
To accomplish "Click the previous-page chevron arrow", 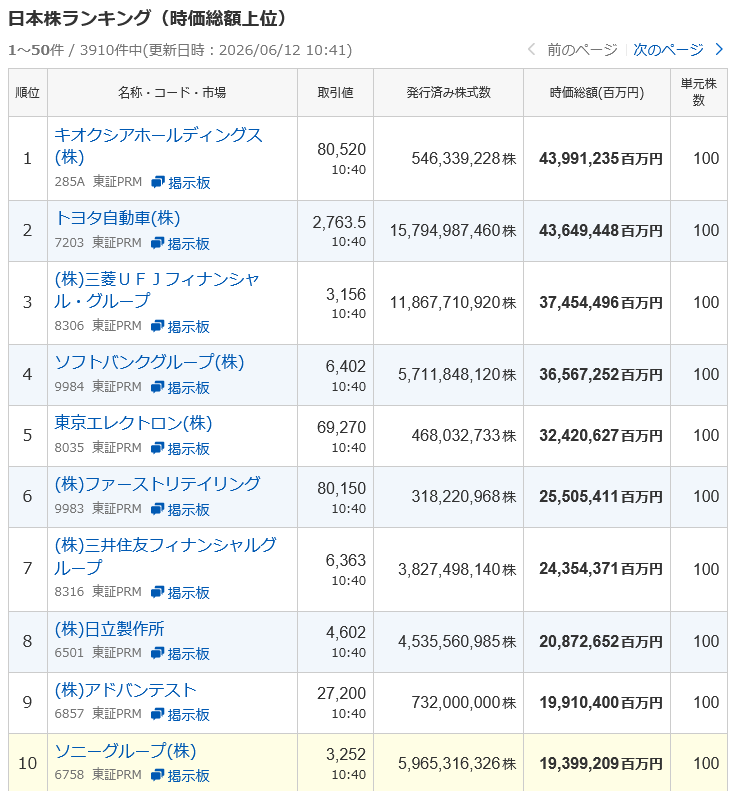I will coord(531,49).
